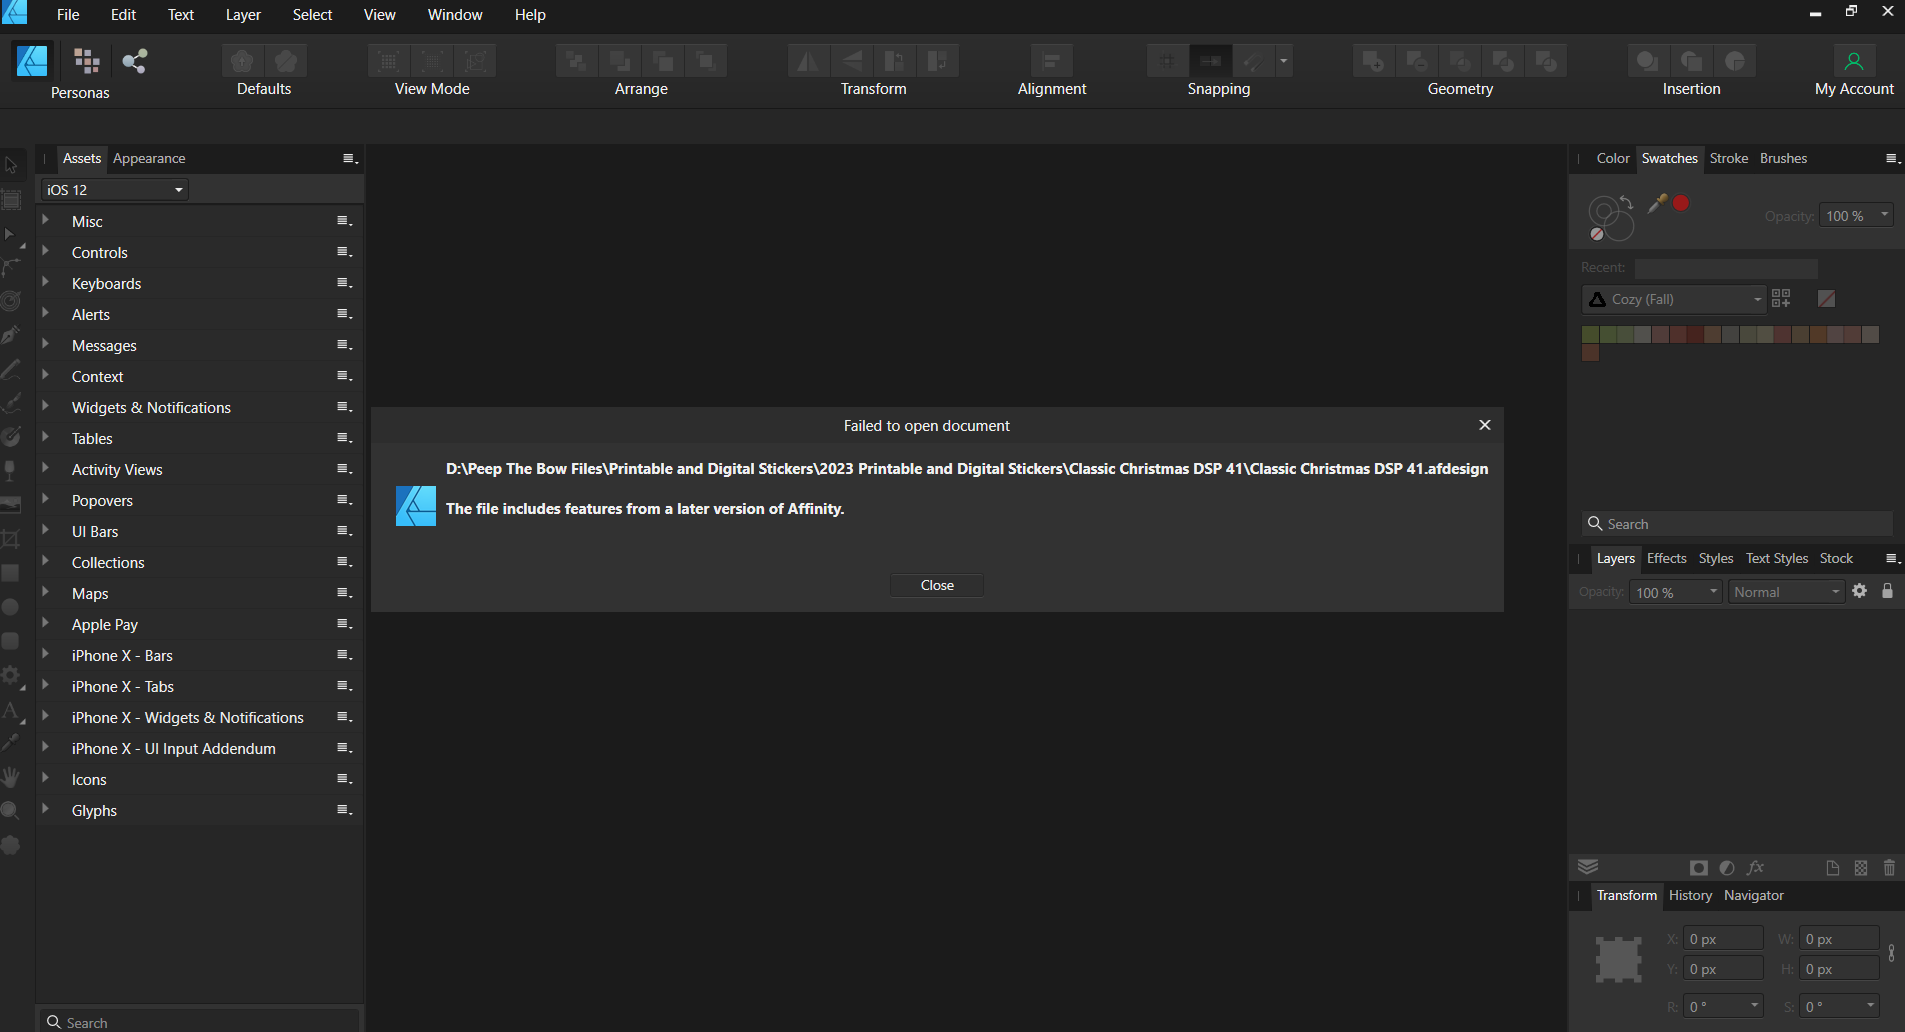Open layer settings gear icon
1905x1032 pixels.
[1859, 591]
